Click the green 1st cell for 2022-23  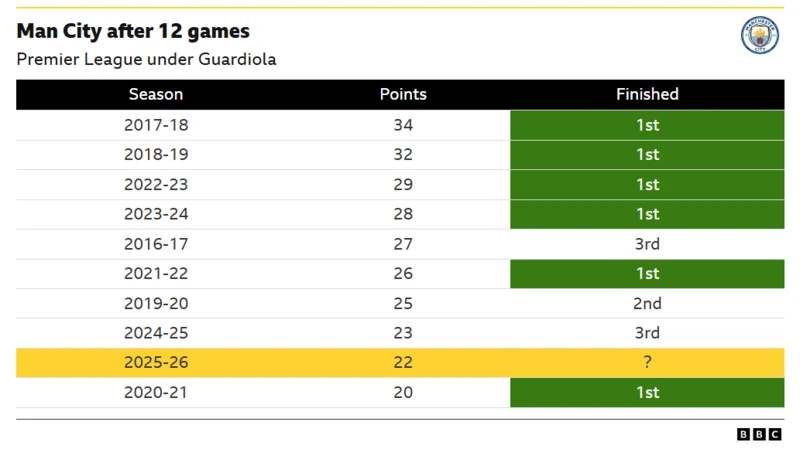tap(647, 185)
